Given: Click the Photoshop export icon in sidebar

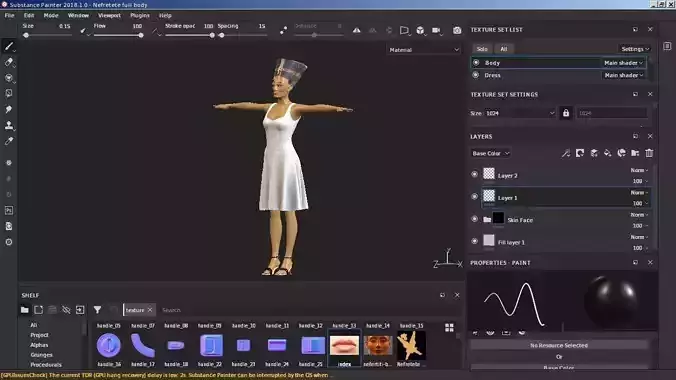Looking at the screenshot, I should pos(9,210).
